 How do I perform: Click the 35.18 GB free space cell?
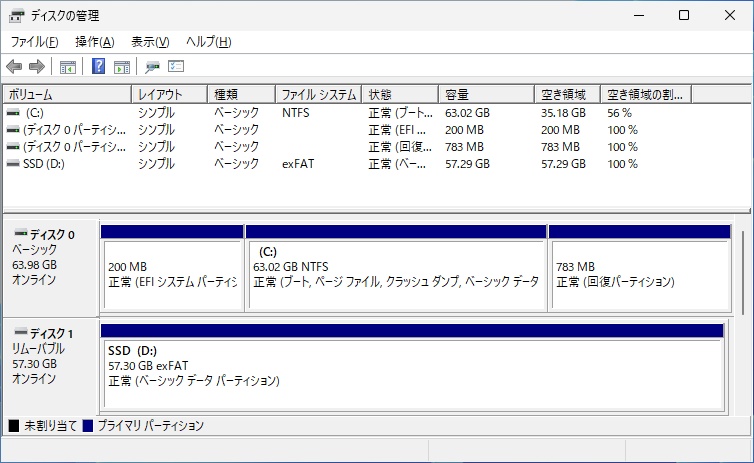click(x=564, y=113)
